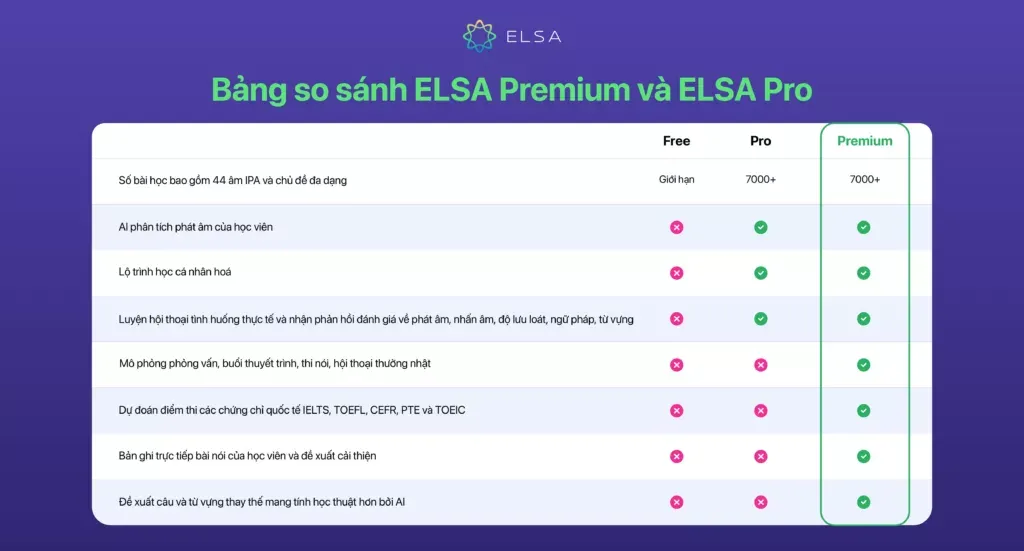Click the Premium check in the last table row

863,502
